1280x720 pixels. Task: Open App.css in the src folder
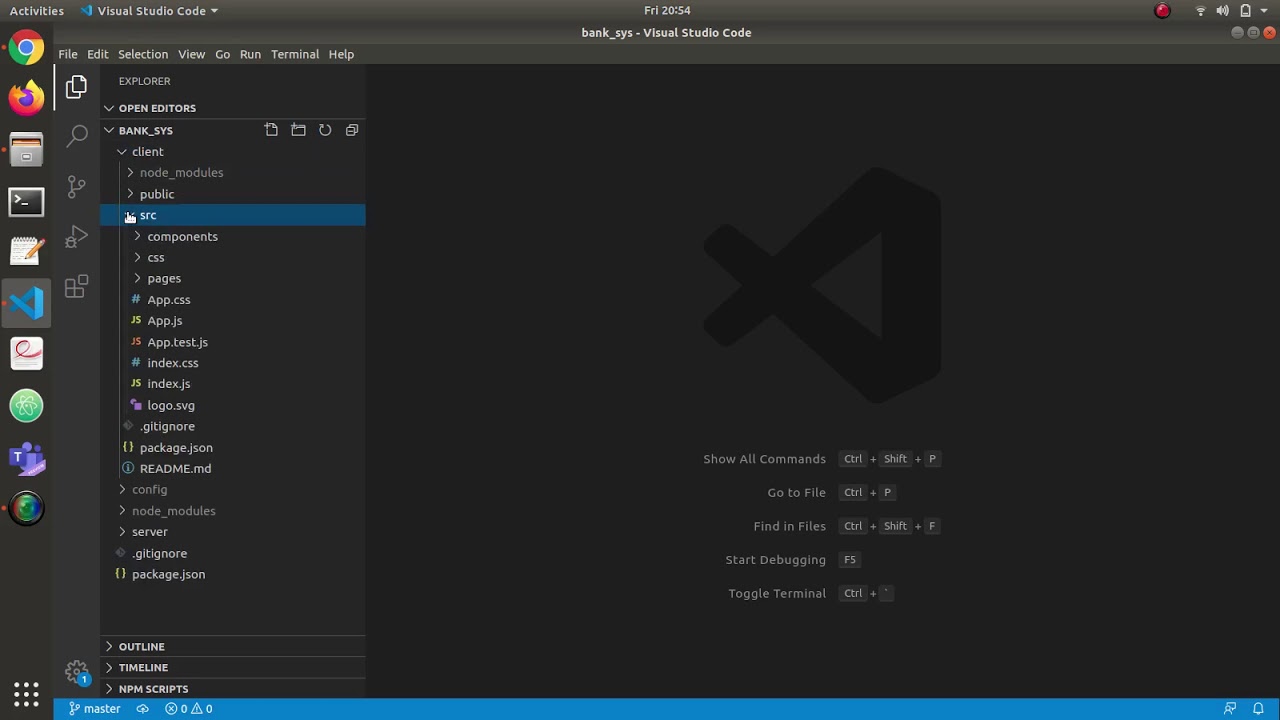click(x=233, y=300)
